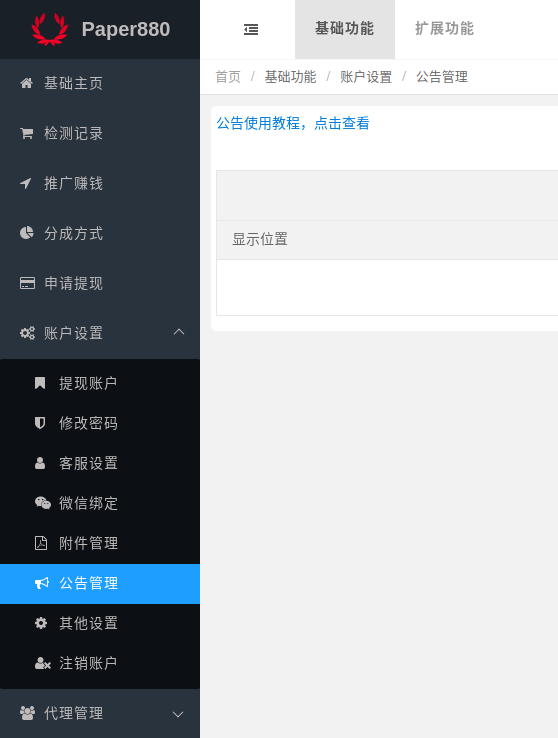
Task: Click the 显示位置 column header
Action: point(260,239)
